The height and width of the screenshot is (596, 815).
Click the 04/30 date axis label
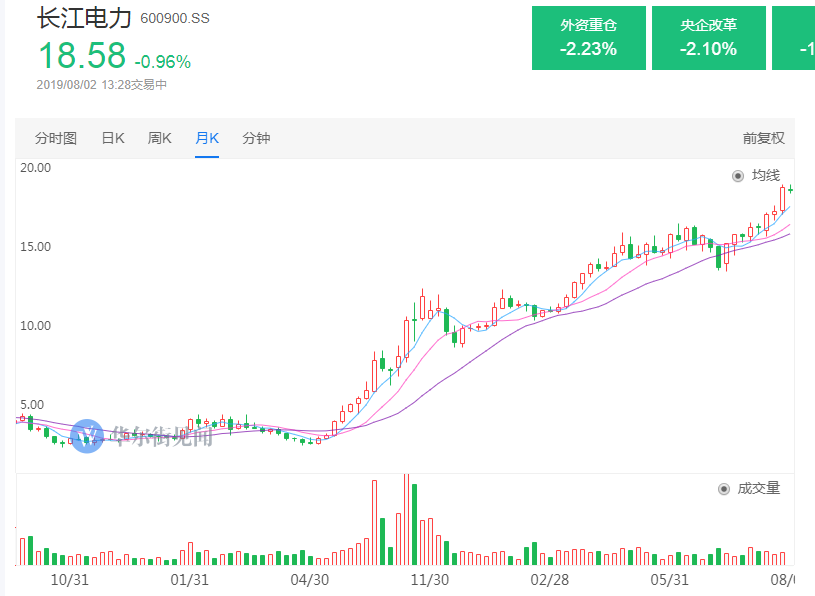tap(310, 580)
